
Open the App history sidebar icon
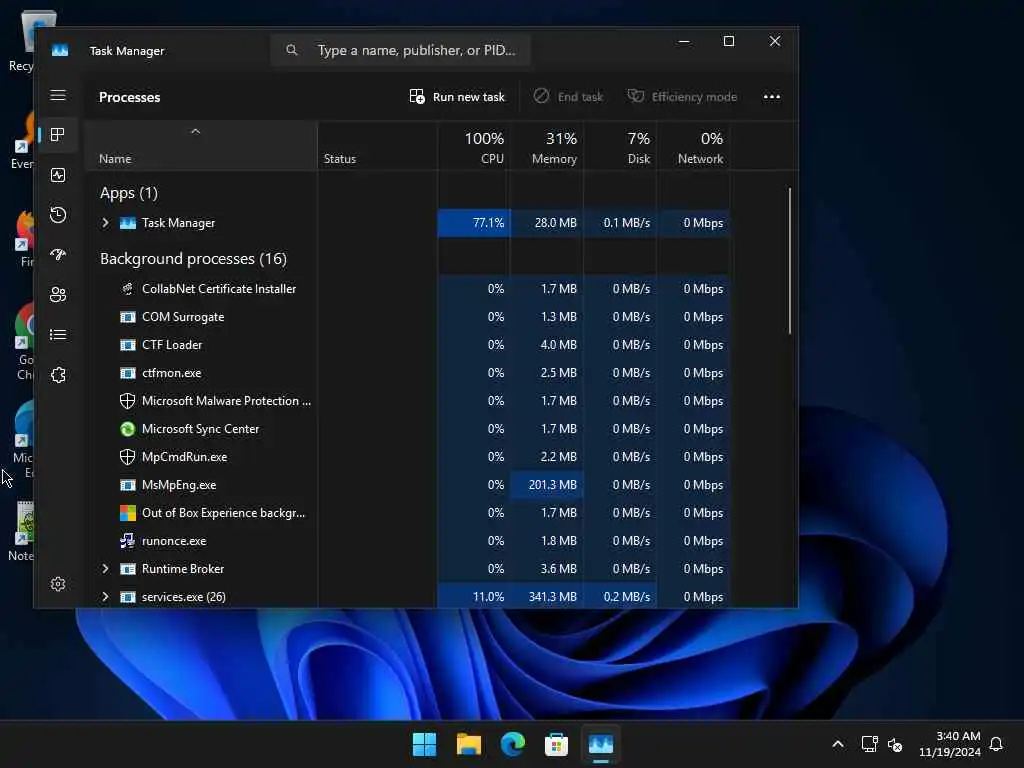(x=58, y=215)
